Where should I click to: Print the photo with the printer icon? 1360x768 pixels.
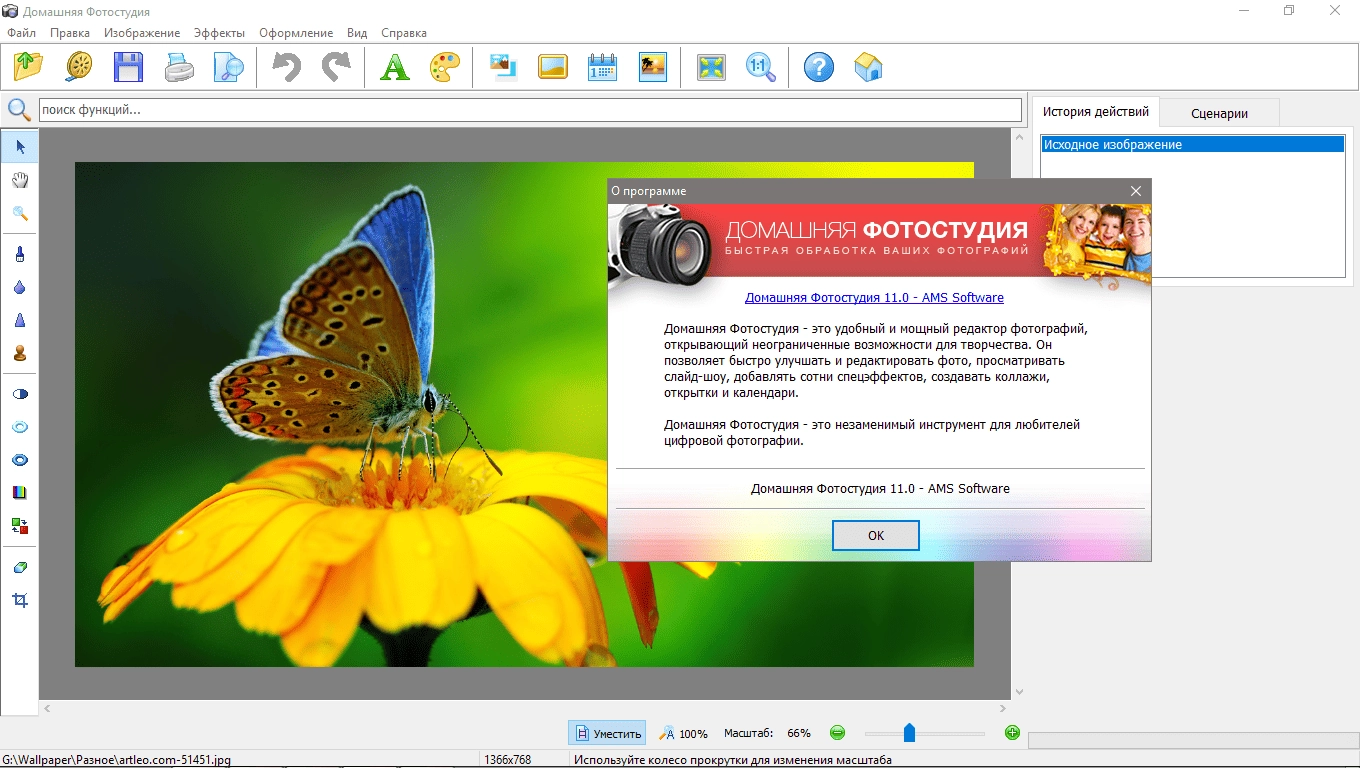coord(179,67)
